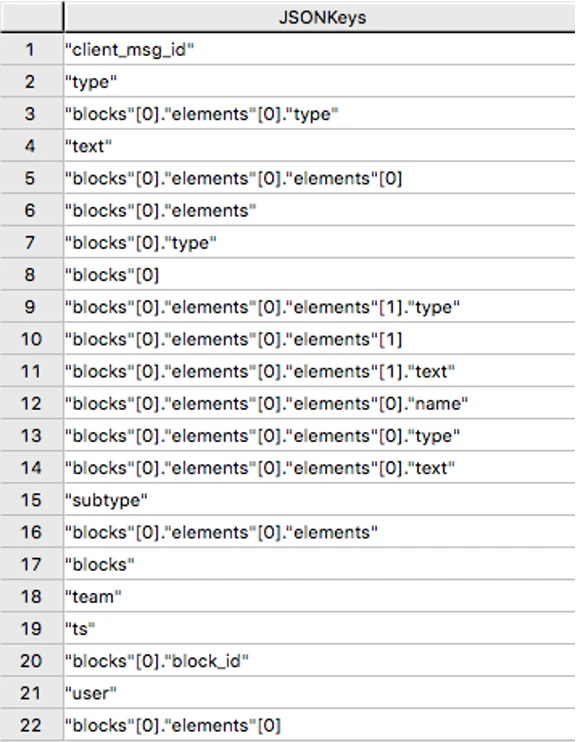
Task: Select the "team" cell
Action: pos(320,596)
